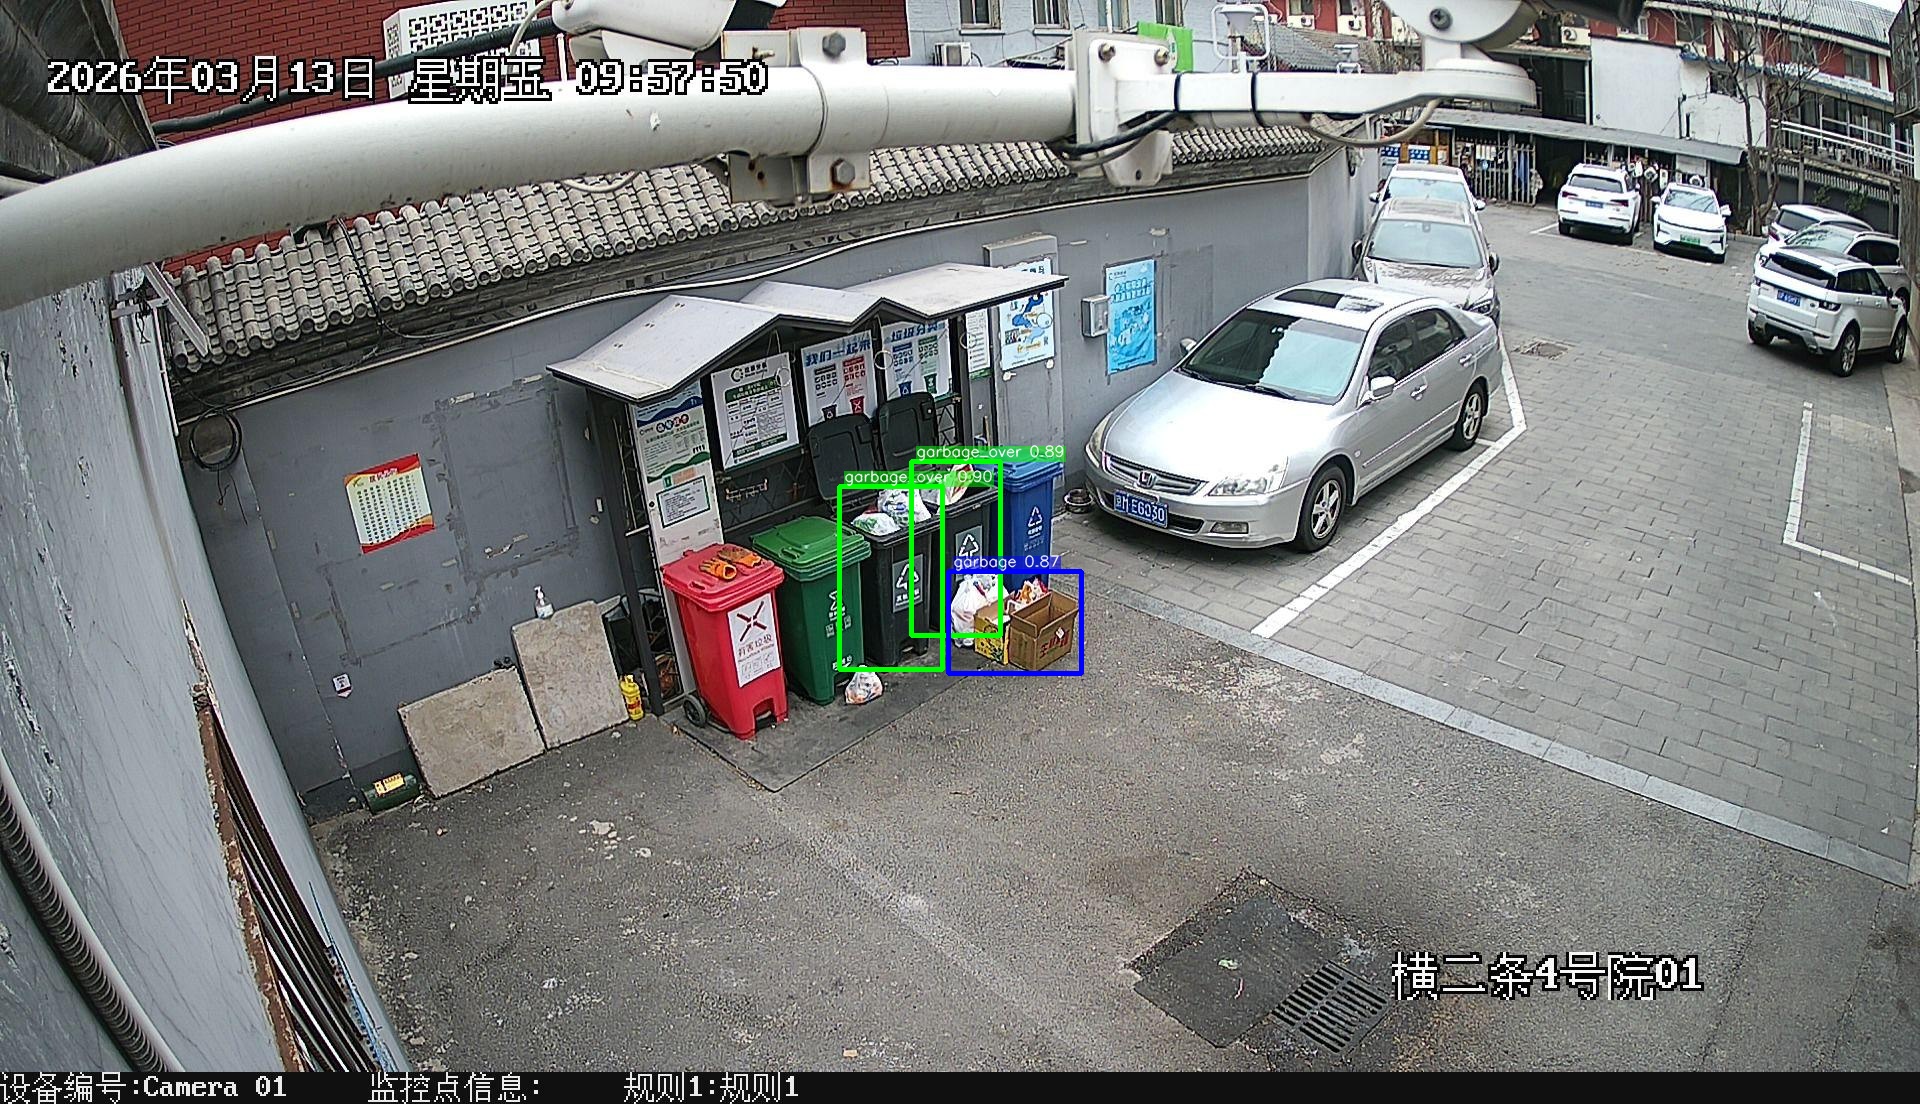Click the date timestamp overlay text
This screenshot has width=1920, height=1104.
(210, 78)
